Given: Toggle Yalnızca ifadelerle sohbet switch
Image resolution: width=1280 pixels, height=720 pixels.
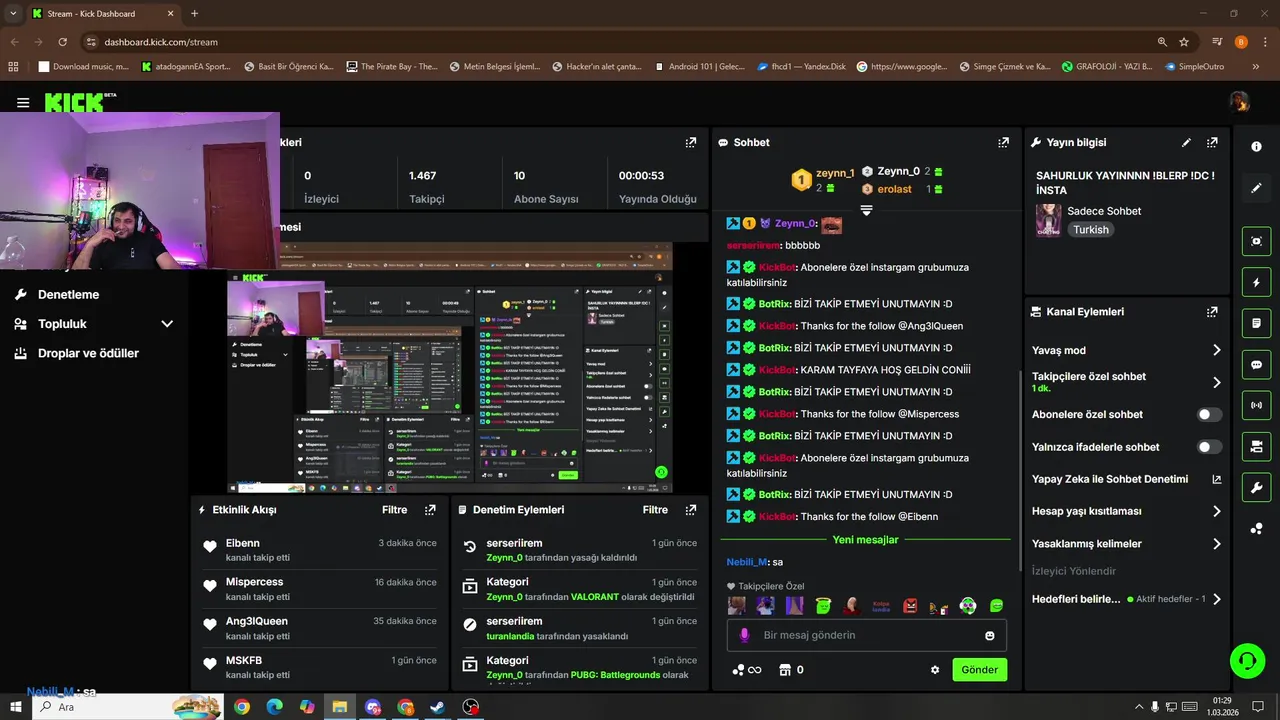Looking at the screenshot, I should 1209,447.
